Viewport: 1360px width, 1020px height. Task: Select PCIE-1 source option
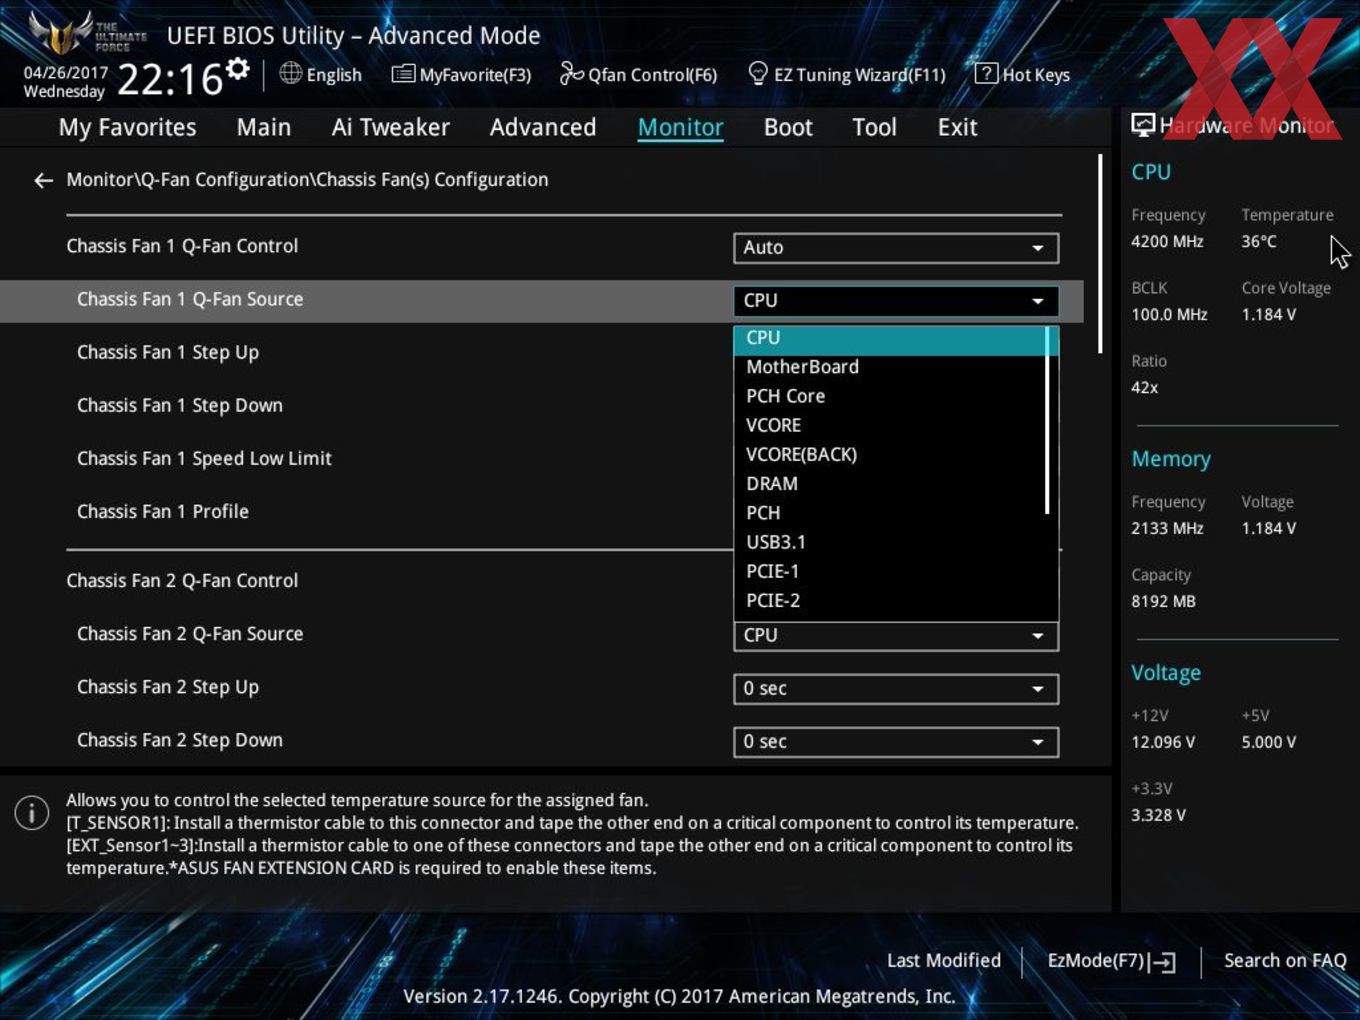click(889, 571)
